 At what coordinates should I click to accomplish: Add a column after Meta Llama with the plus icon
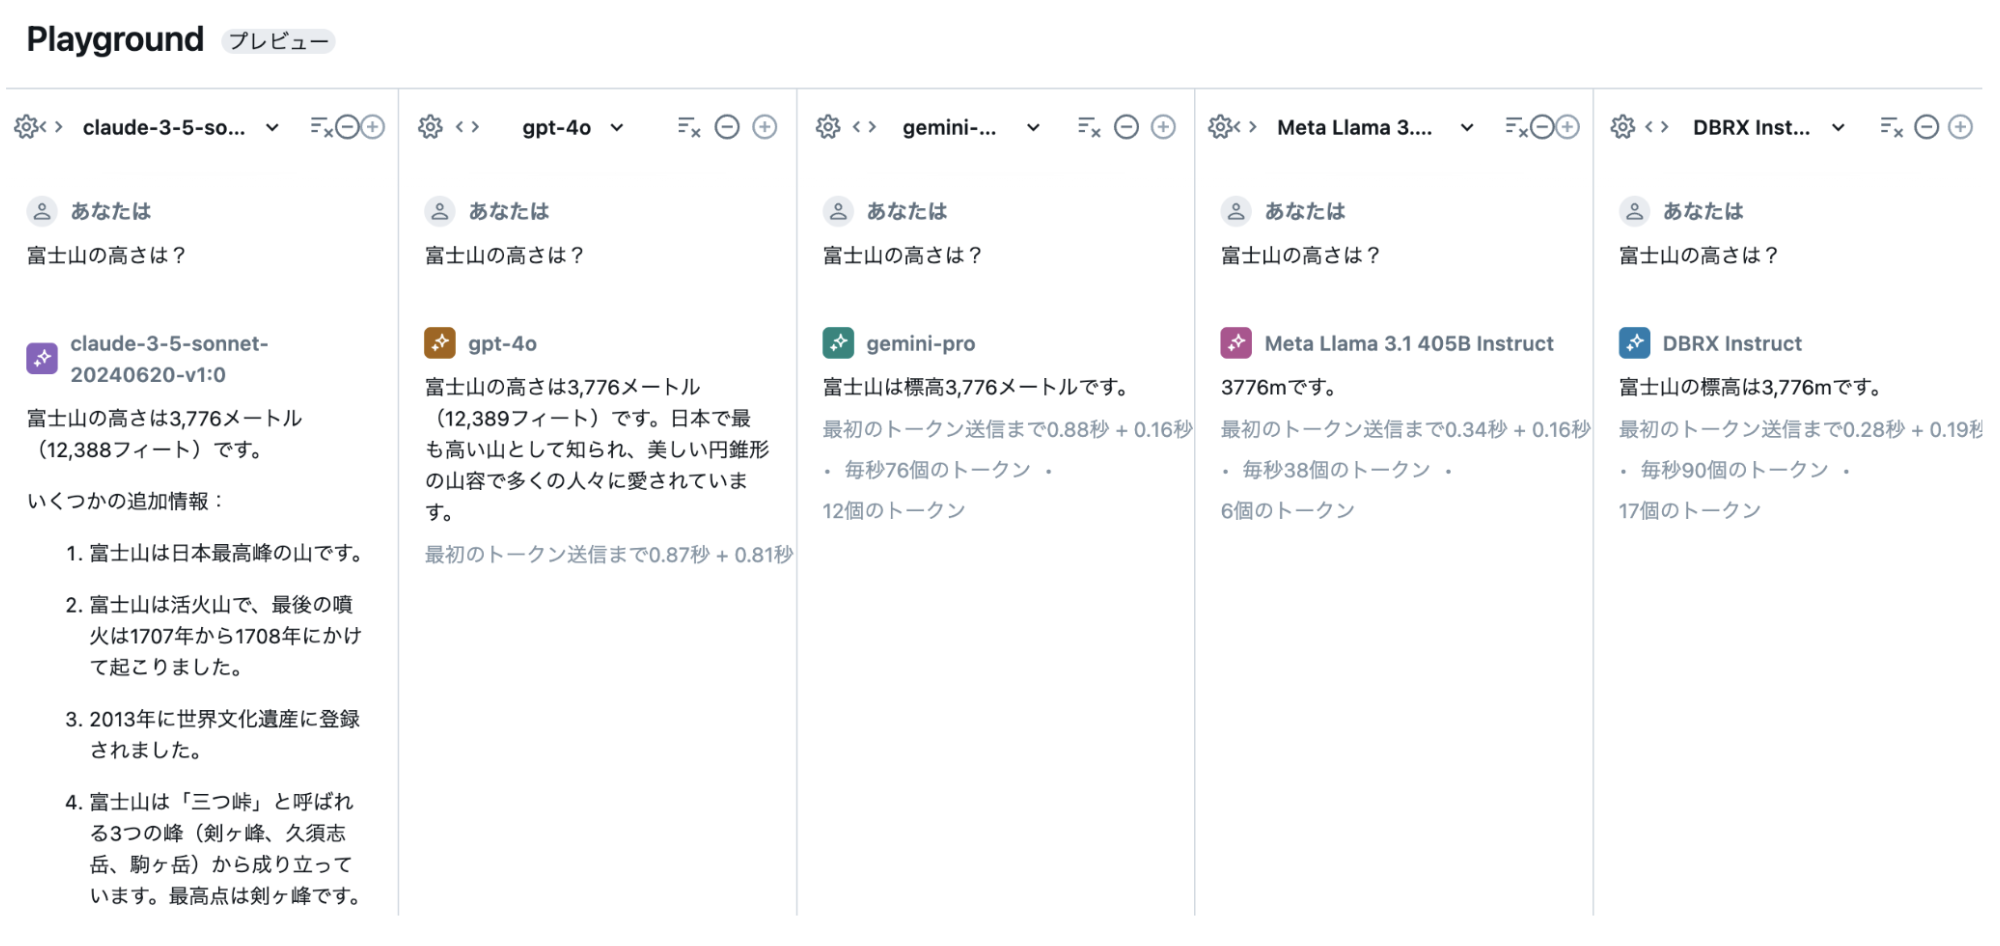pyautogui.click(x=1568, y=127)
